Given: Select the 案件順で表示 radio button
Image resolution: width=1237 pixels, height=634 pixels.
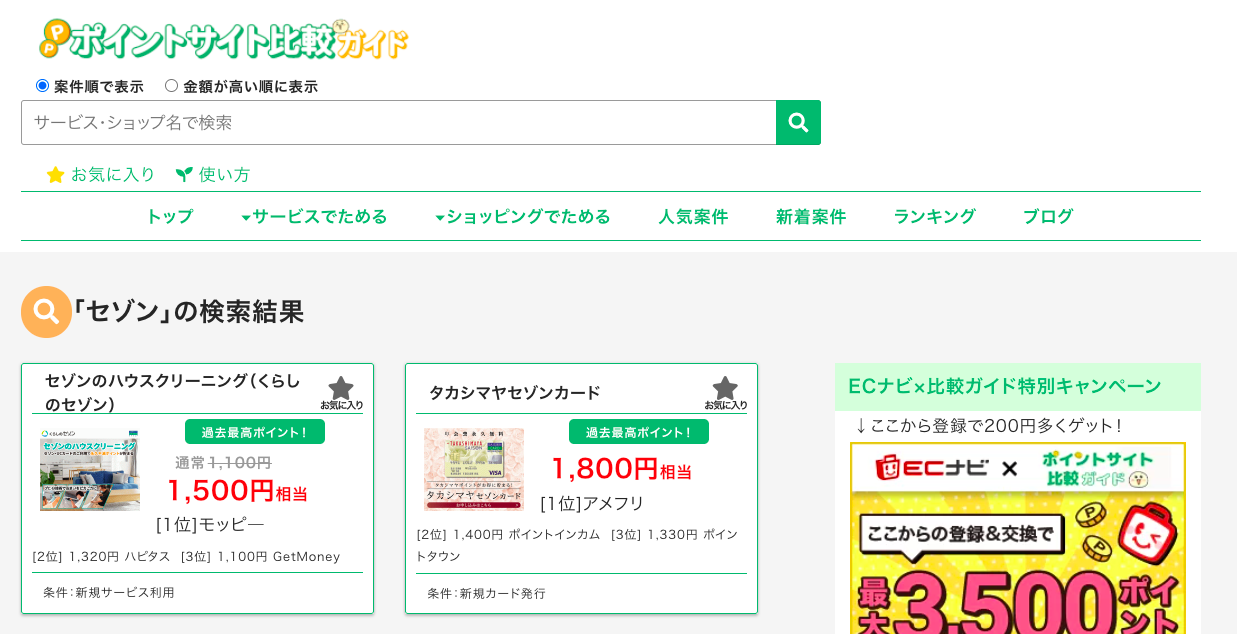Looking at the screenshot, I should pyautogui.click(x=42, y=86).
